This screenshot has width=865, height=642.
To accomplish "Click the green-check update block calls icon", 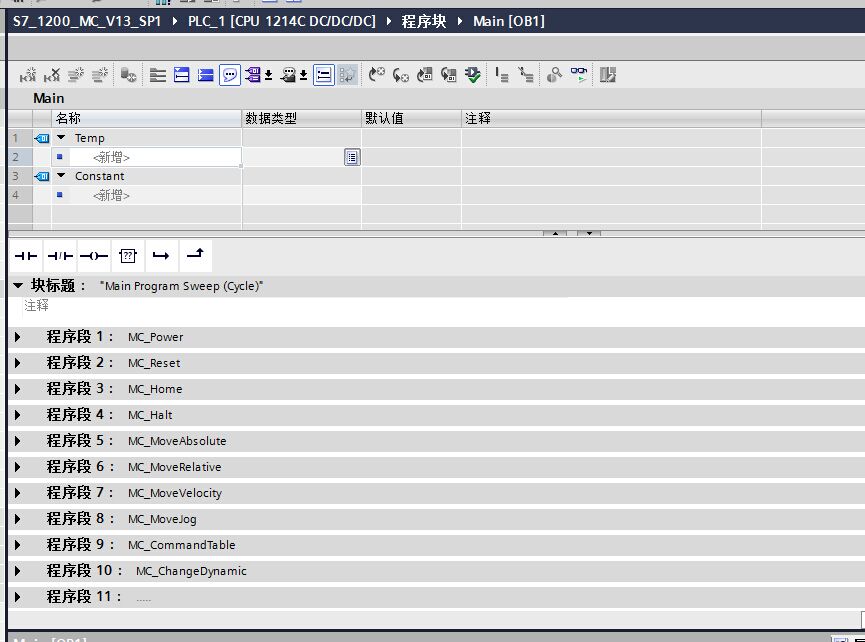I will point(473,74).
